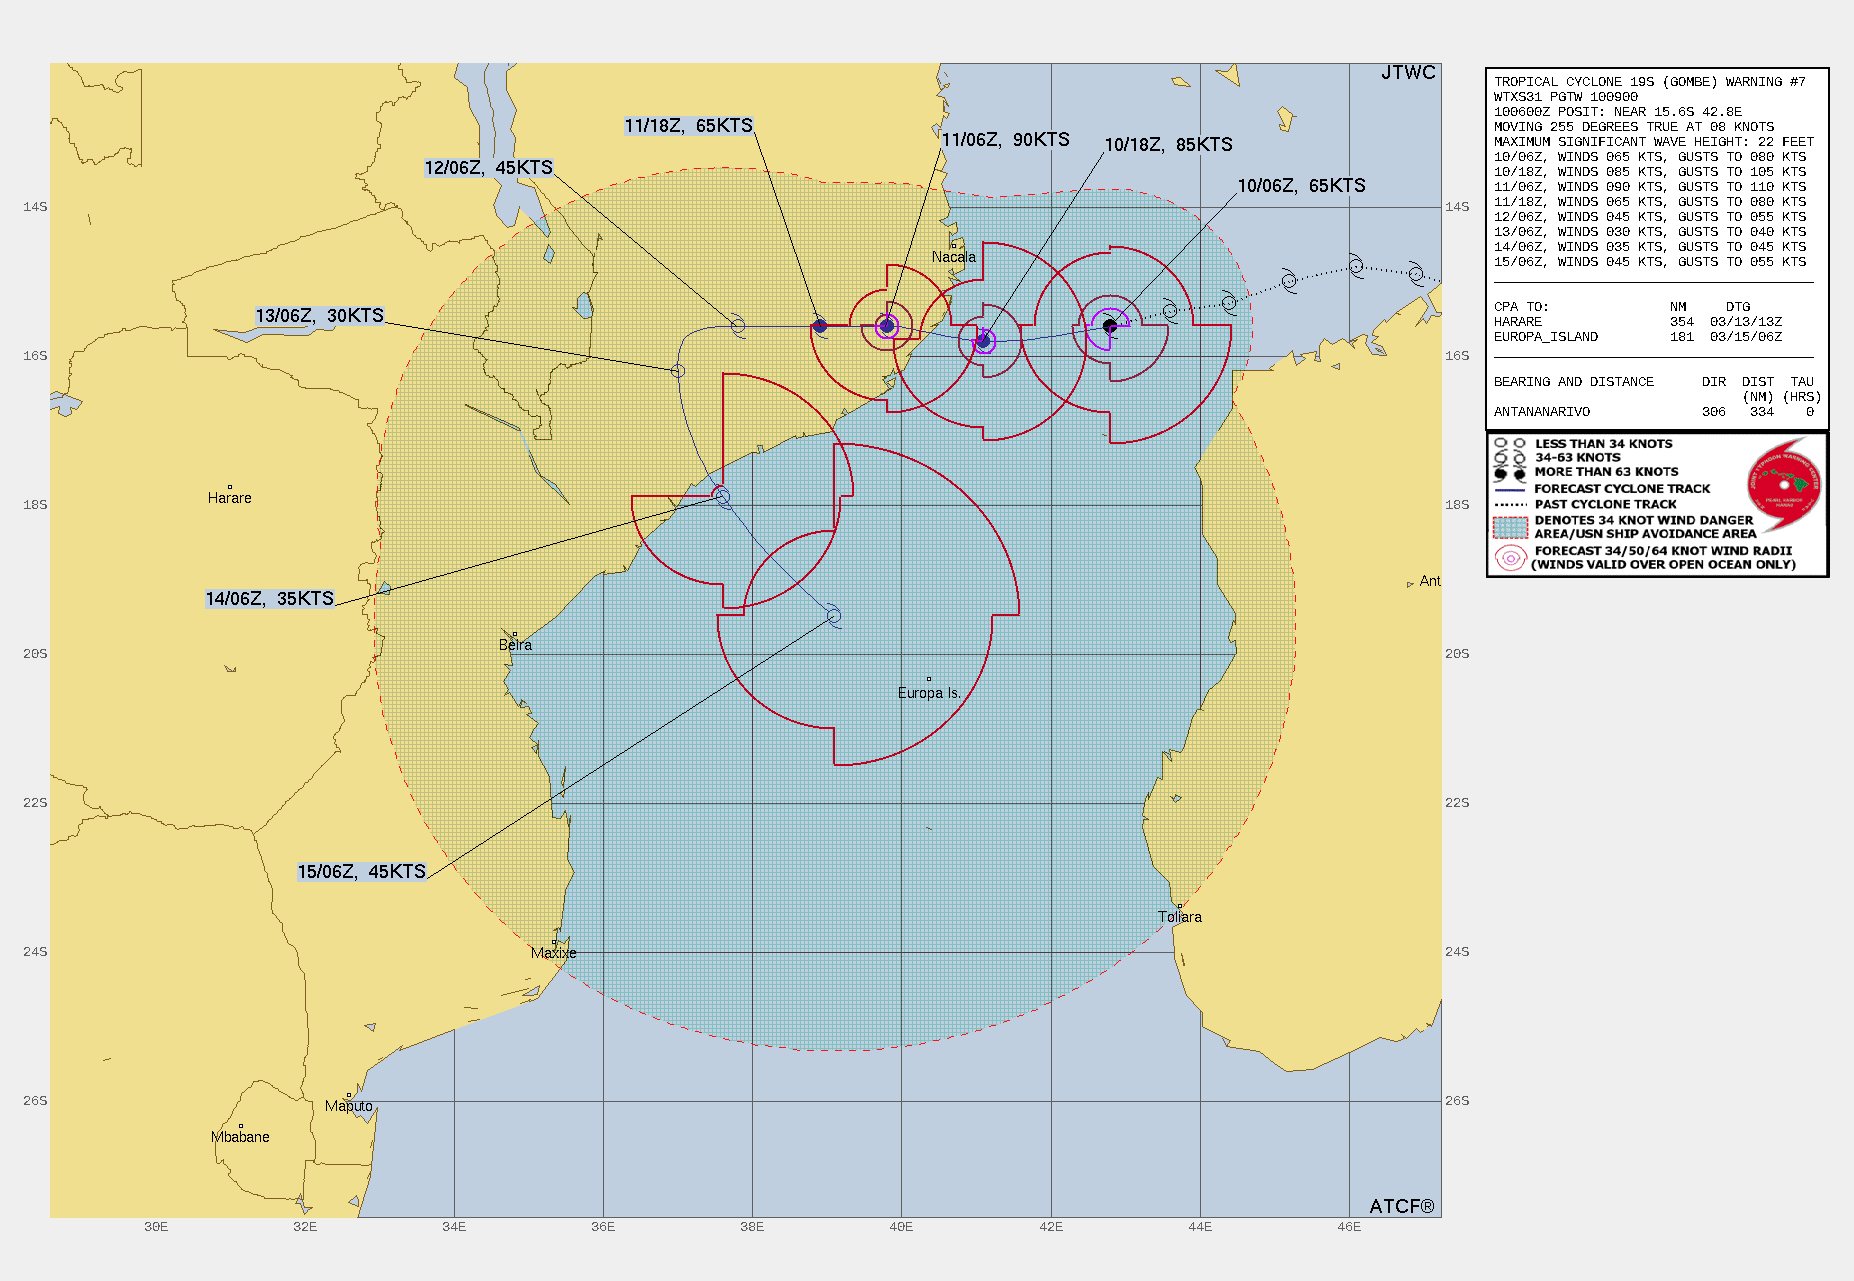This screenshot has height=1281, width=1854.
Task: Select the 12/06Z 45KTS track position marker
Action: tap(738, 326)
